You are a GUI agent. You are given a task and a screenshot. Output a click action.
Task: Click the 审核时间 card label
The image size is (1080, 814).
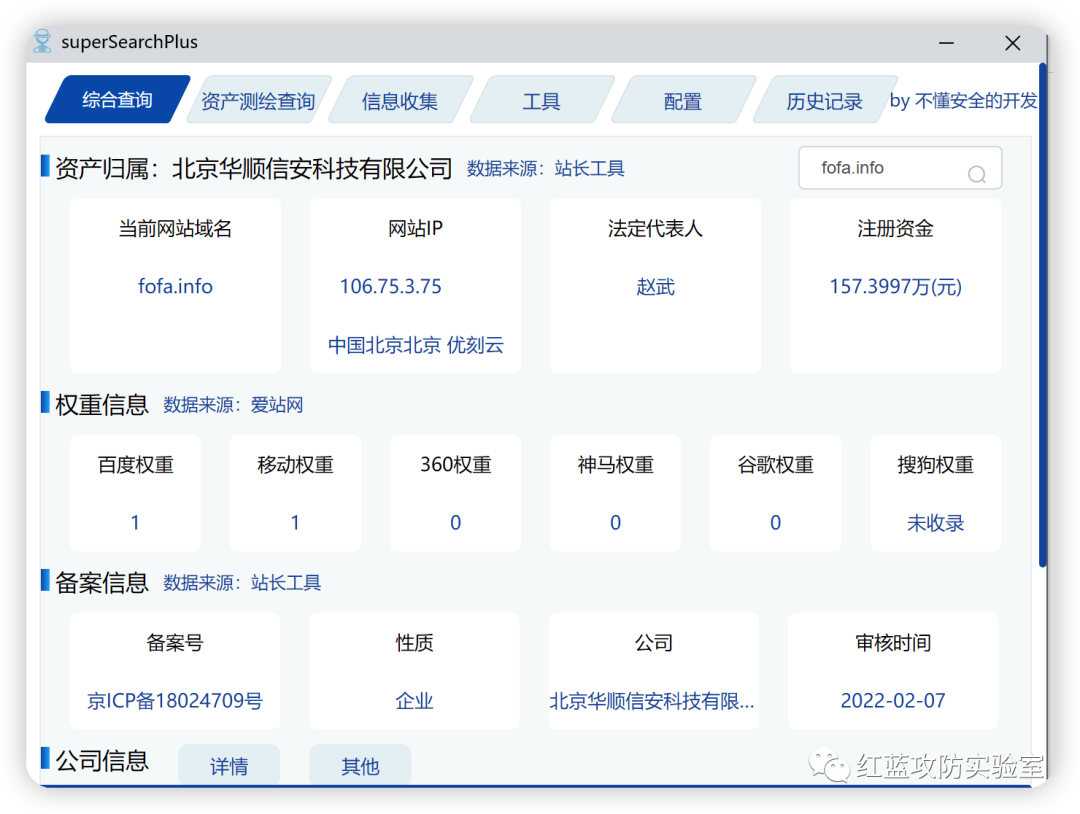point(893,643)
